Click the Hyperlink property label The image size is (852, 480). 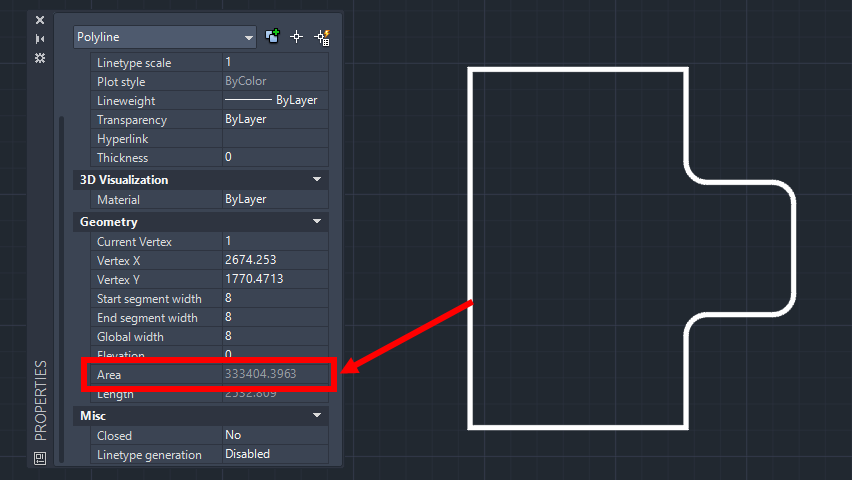[x=122, y=139]
